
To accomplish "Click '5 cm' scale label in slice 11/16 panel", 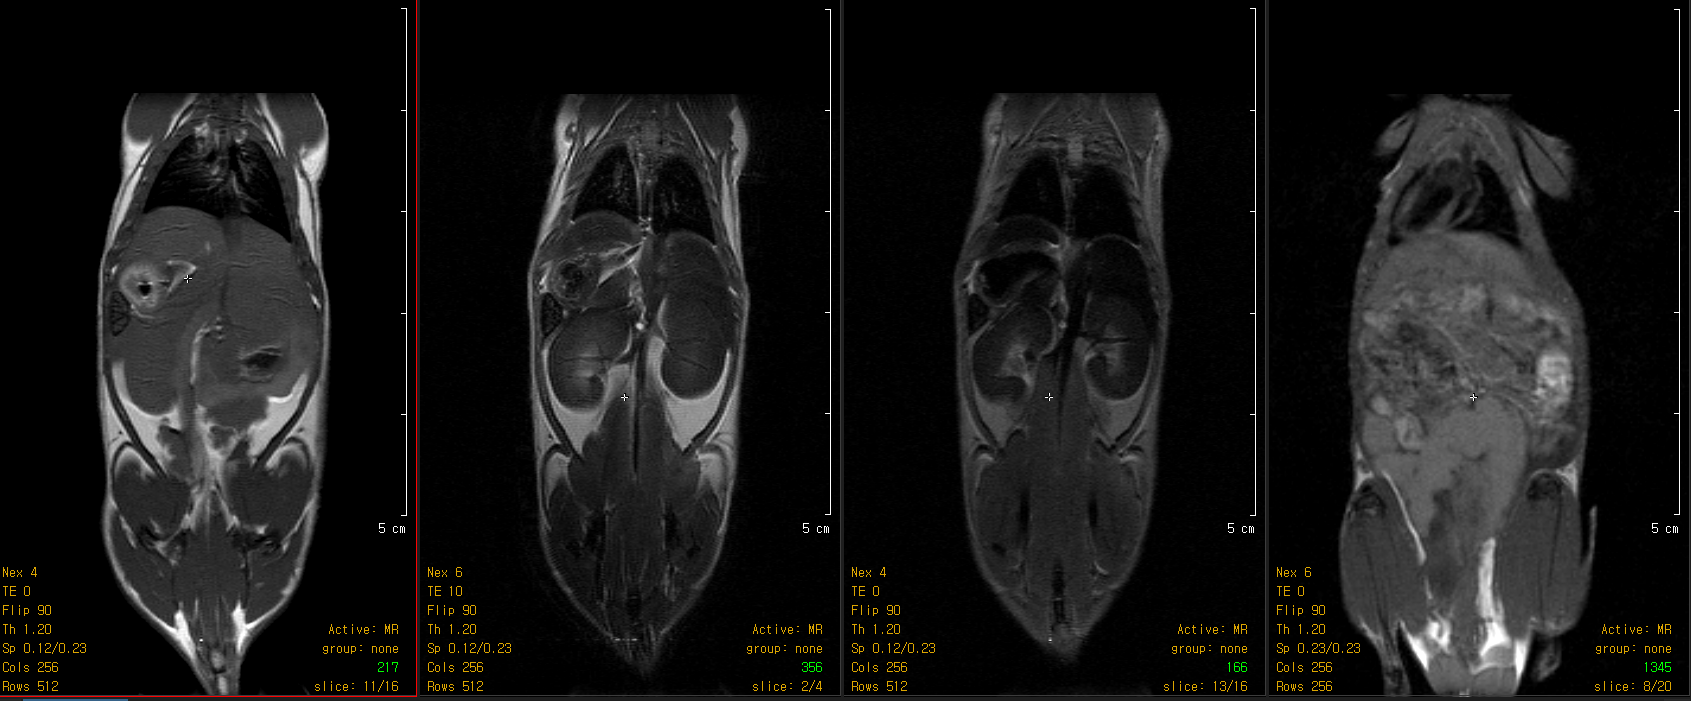I will (392, 528).
